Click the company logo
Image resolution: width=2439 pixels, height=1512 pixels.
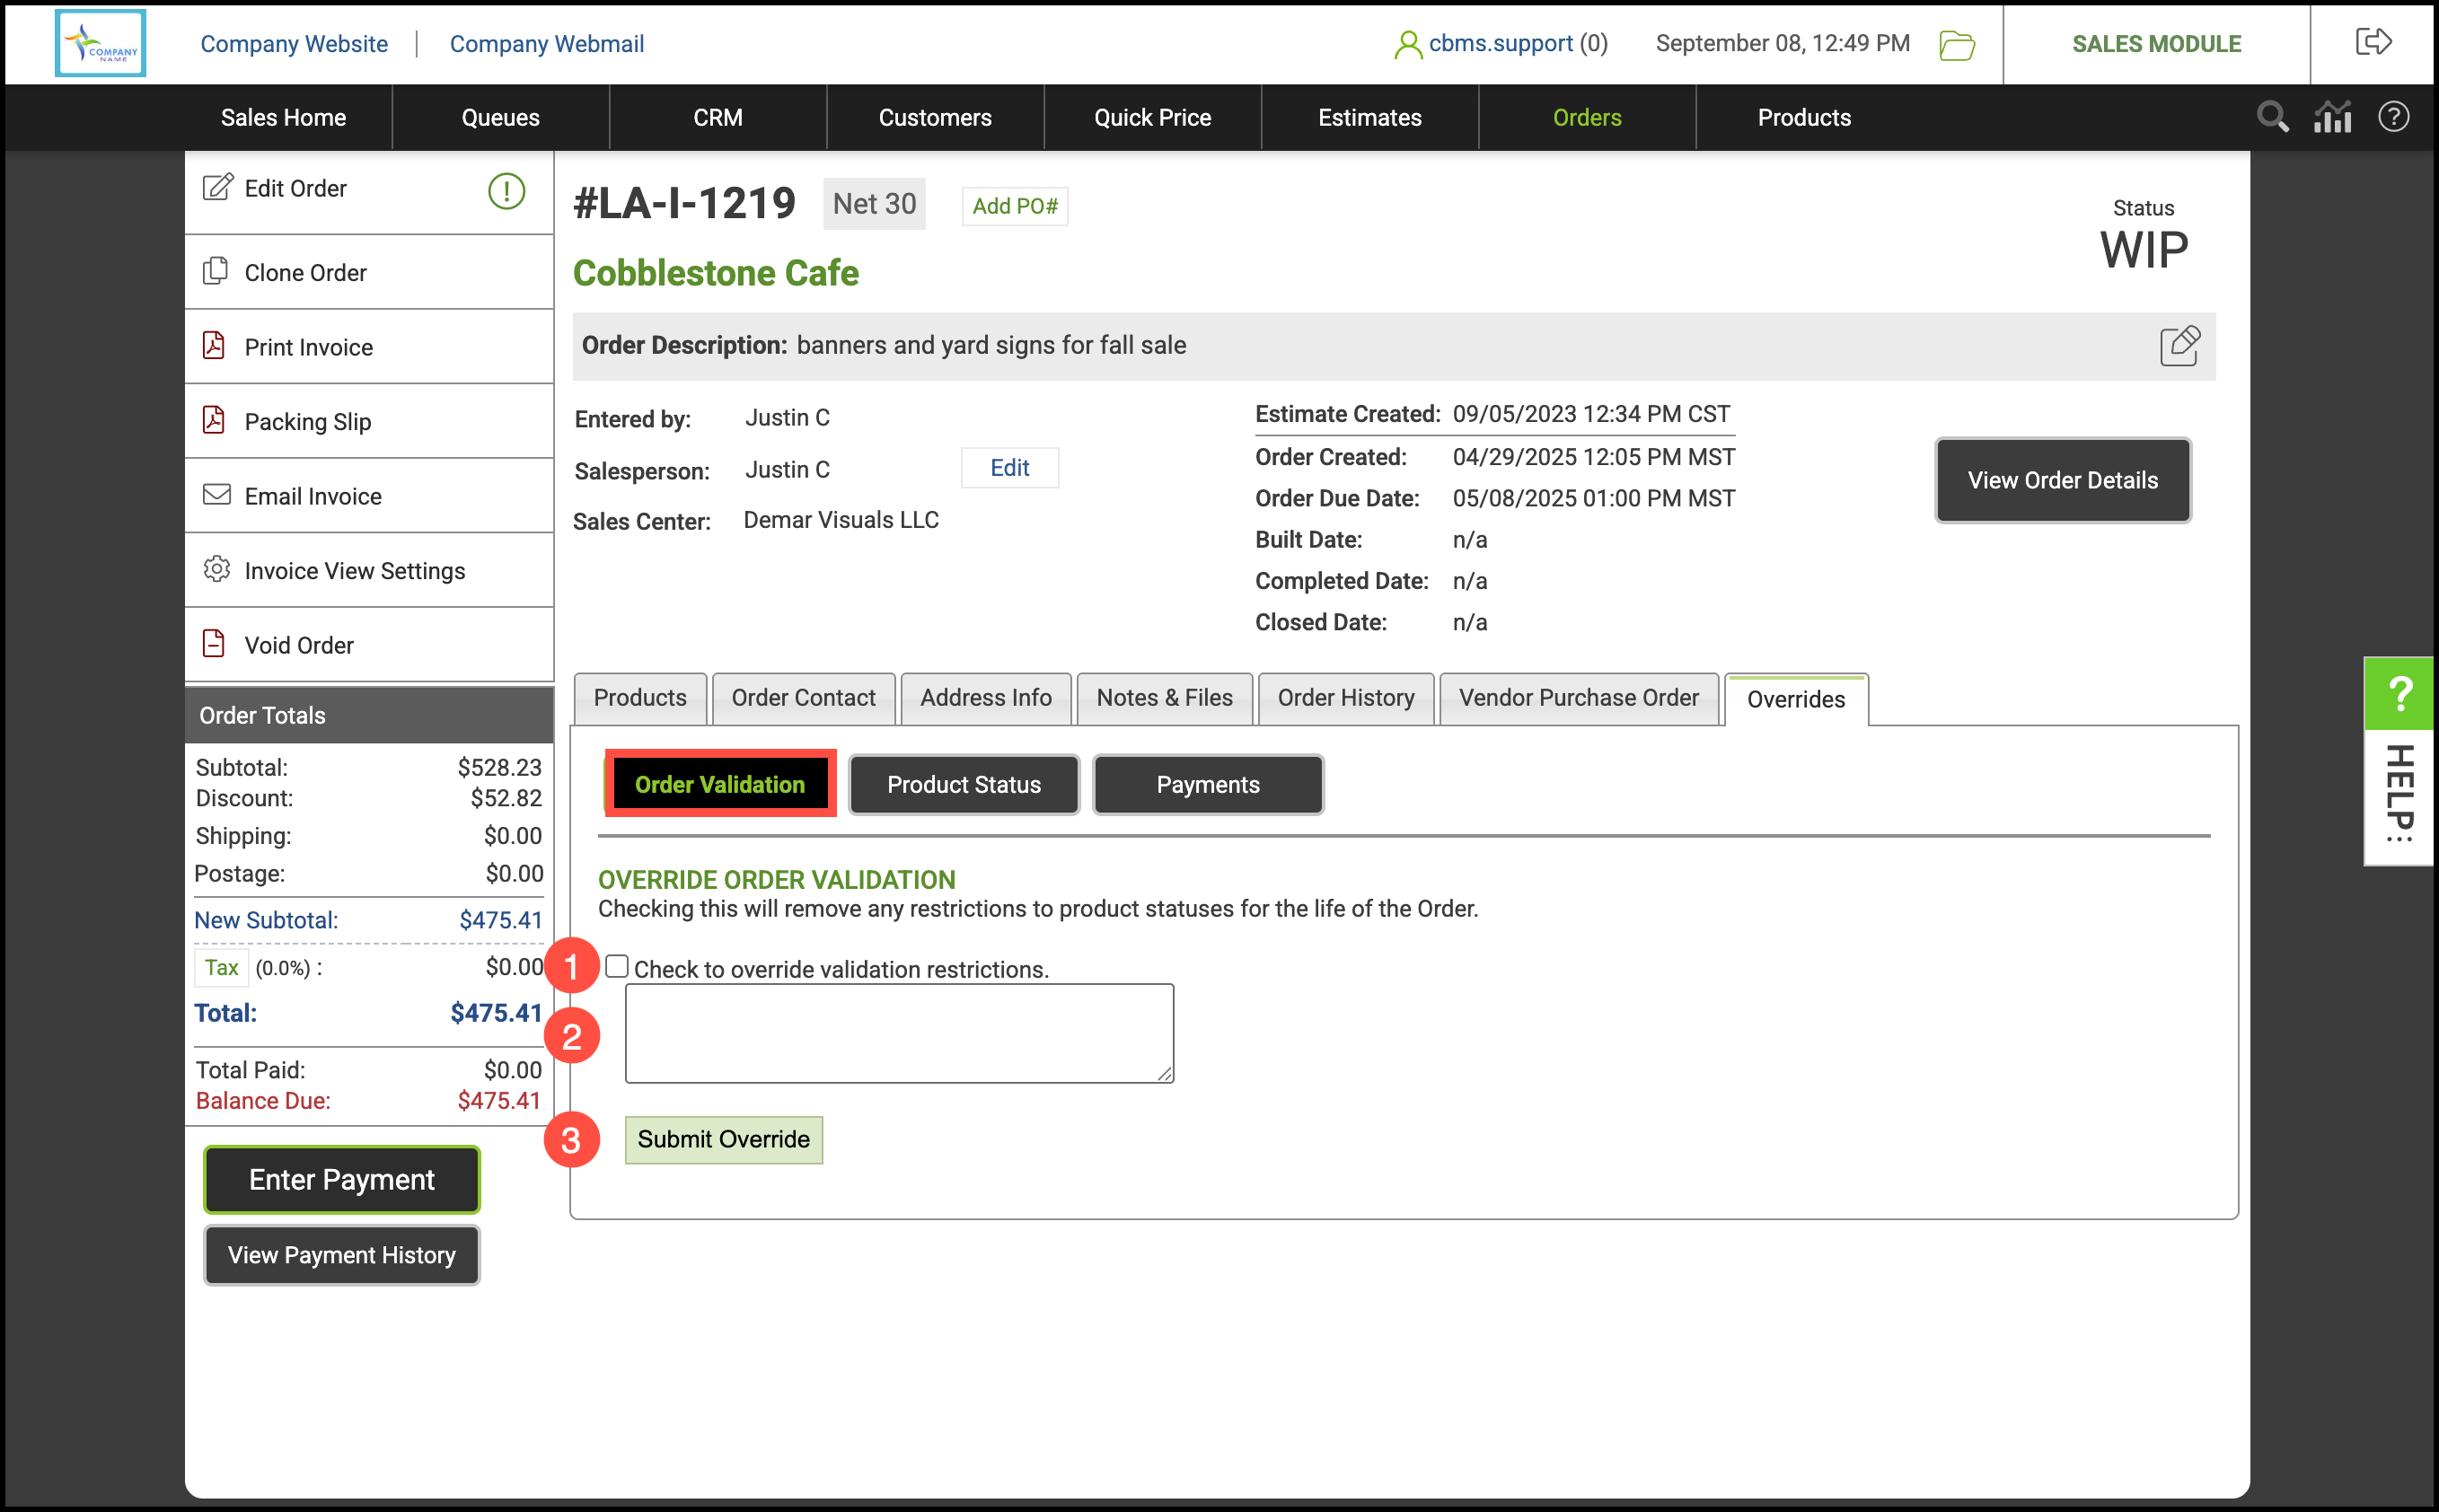click(100, 43)
